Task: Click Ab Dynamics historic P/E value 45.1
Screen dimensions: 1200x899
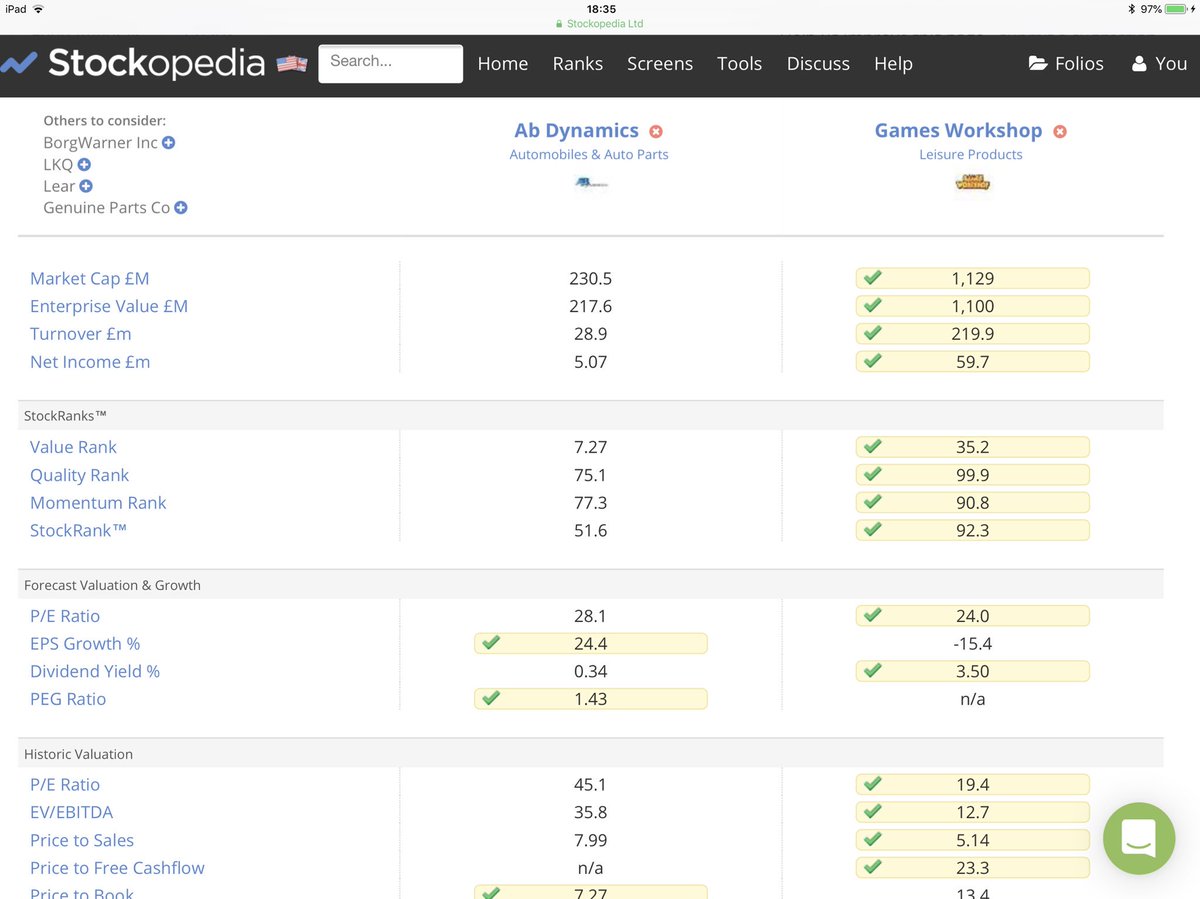Action: pos(590,784)
